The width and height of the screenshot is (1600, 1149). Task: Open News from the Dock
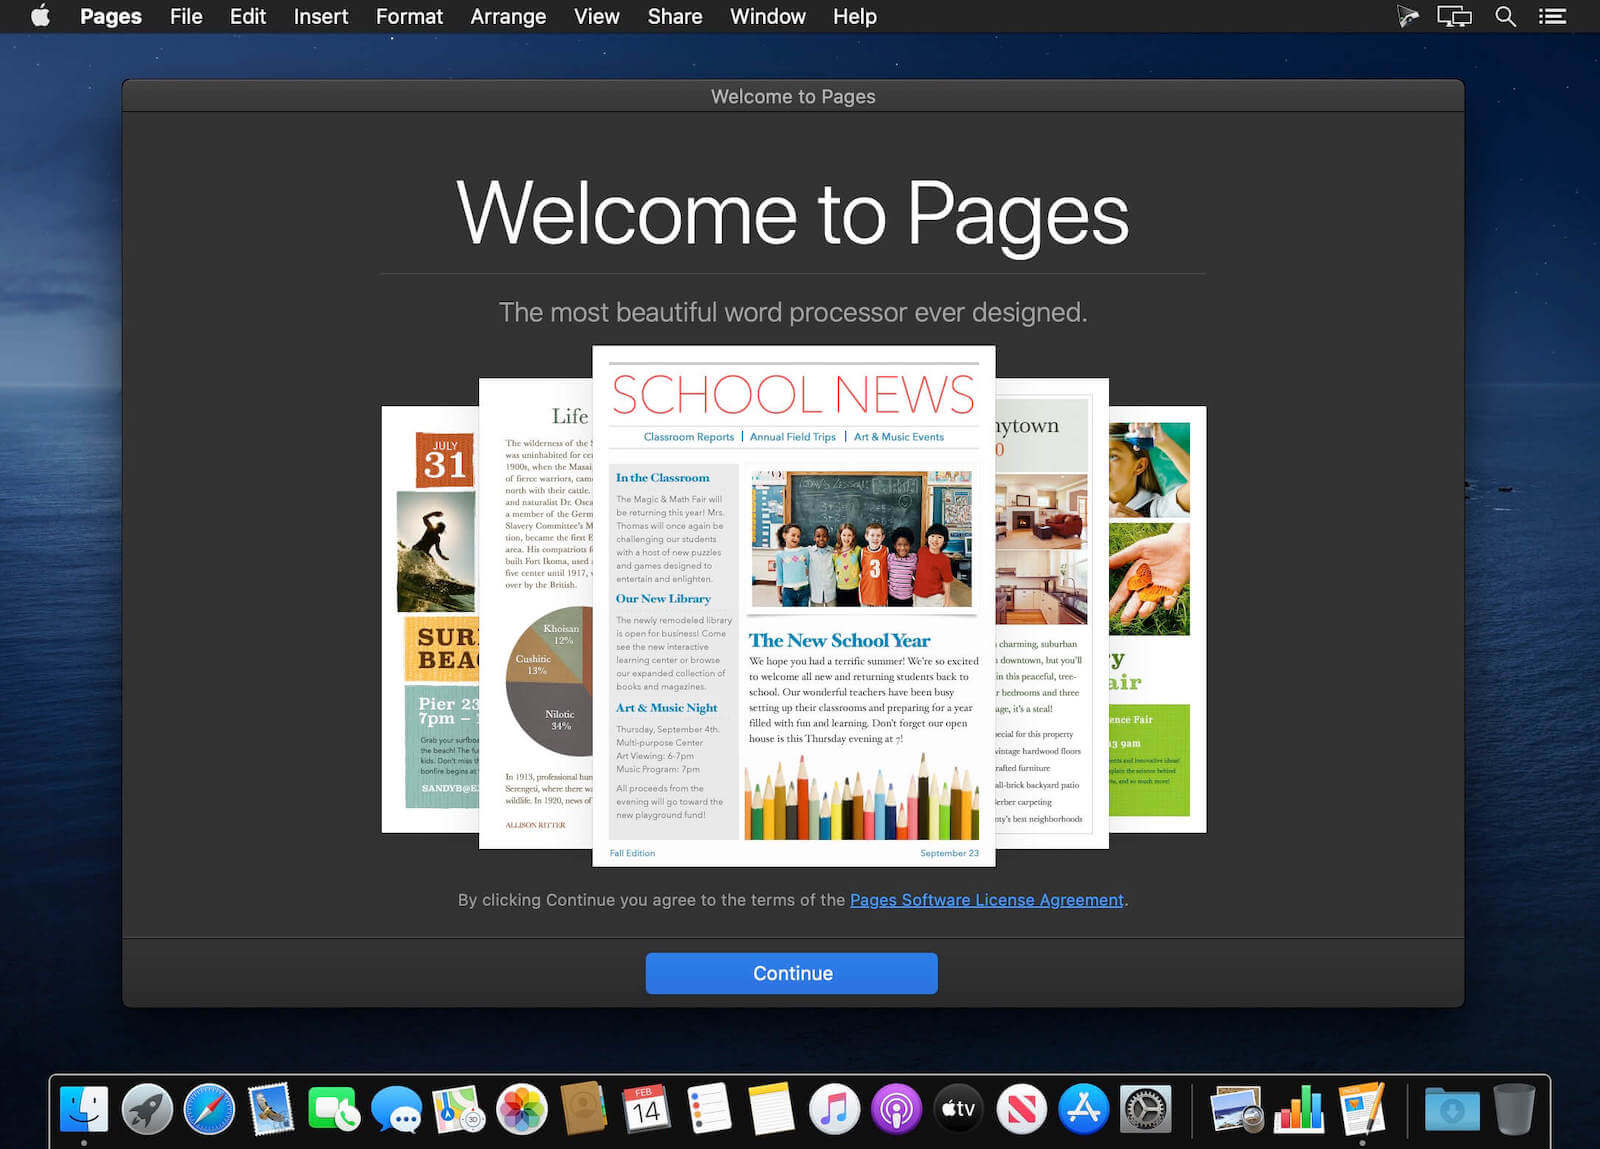(x=1021, y=1109)
